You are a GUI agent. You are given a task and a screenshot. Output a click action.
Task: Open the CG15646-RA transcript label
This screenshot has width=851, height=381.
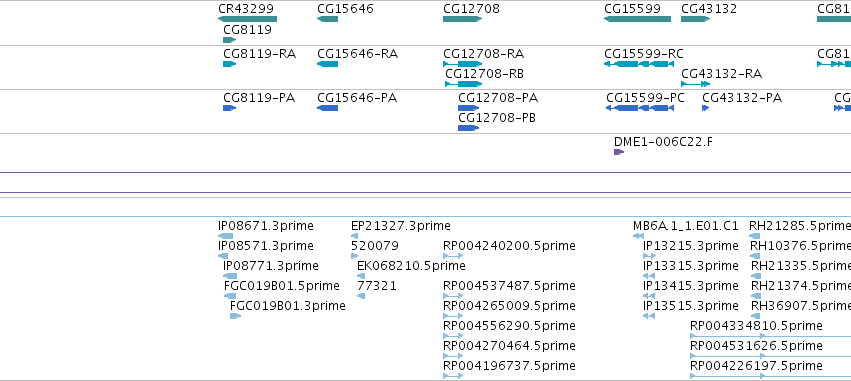pyautogui.click(x=358, y=54)
